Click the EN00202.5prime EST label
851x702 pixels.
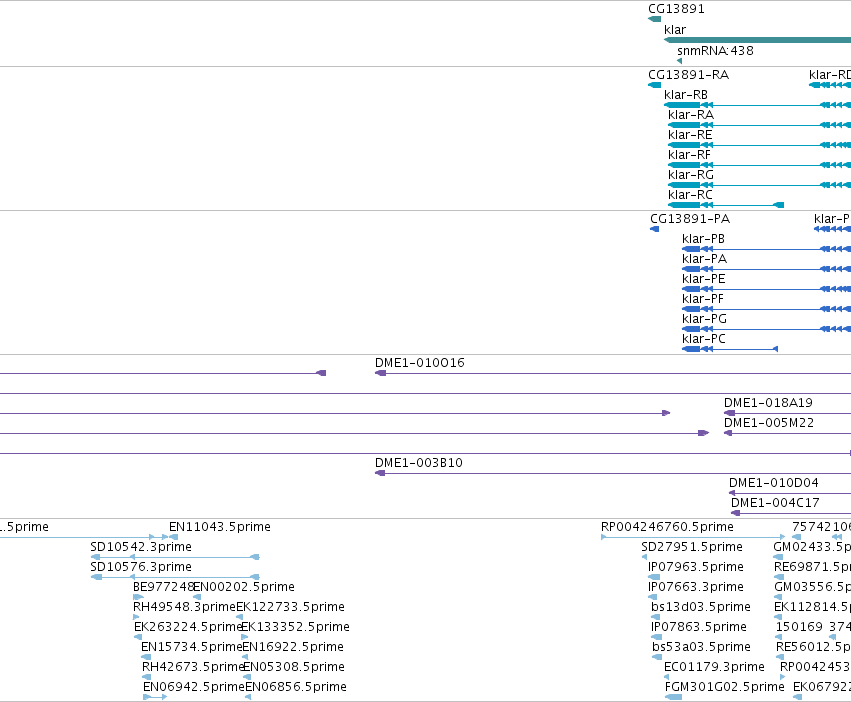coord(244,587)
